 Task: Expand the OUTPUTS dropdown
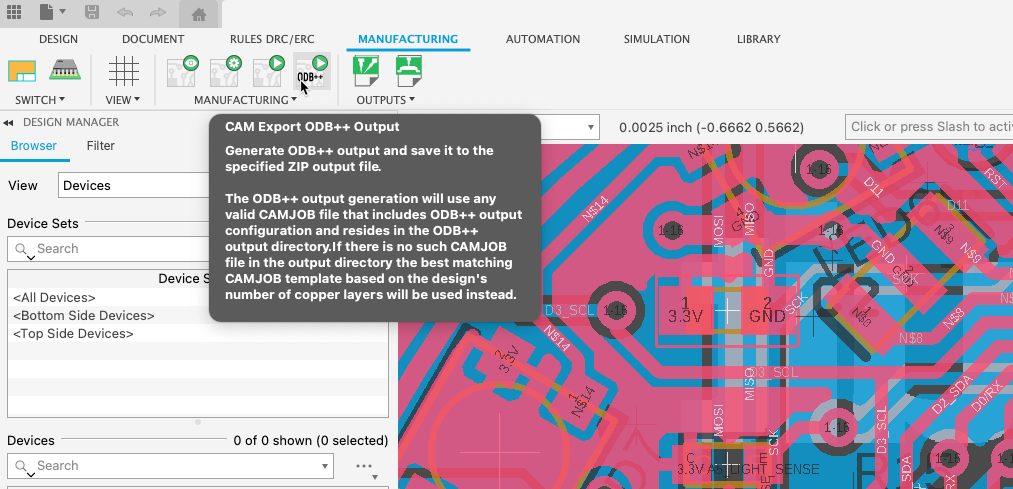tap(386, 100)
